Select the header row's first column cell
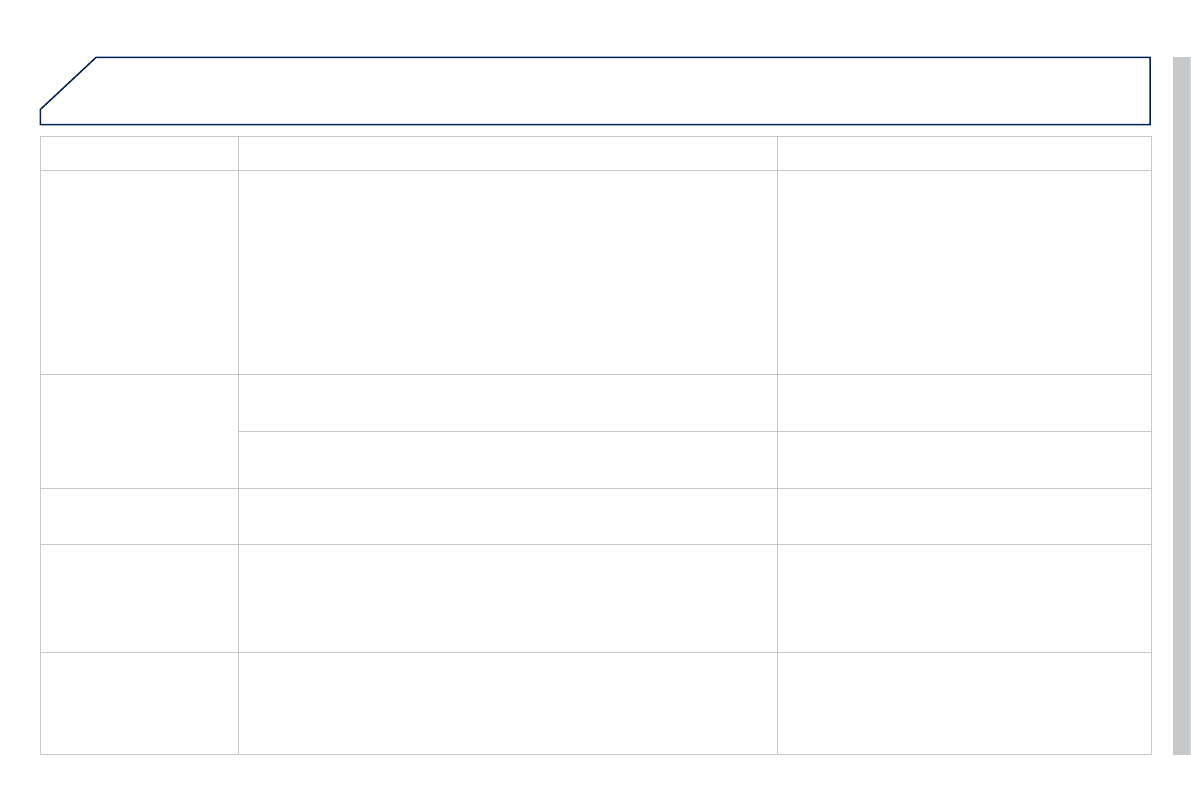 139,153
